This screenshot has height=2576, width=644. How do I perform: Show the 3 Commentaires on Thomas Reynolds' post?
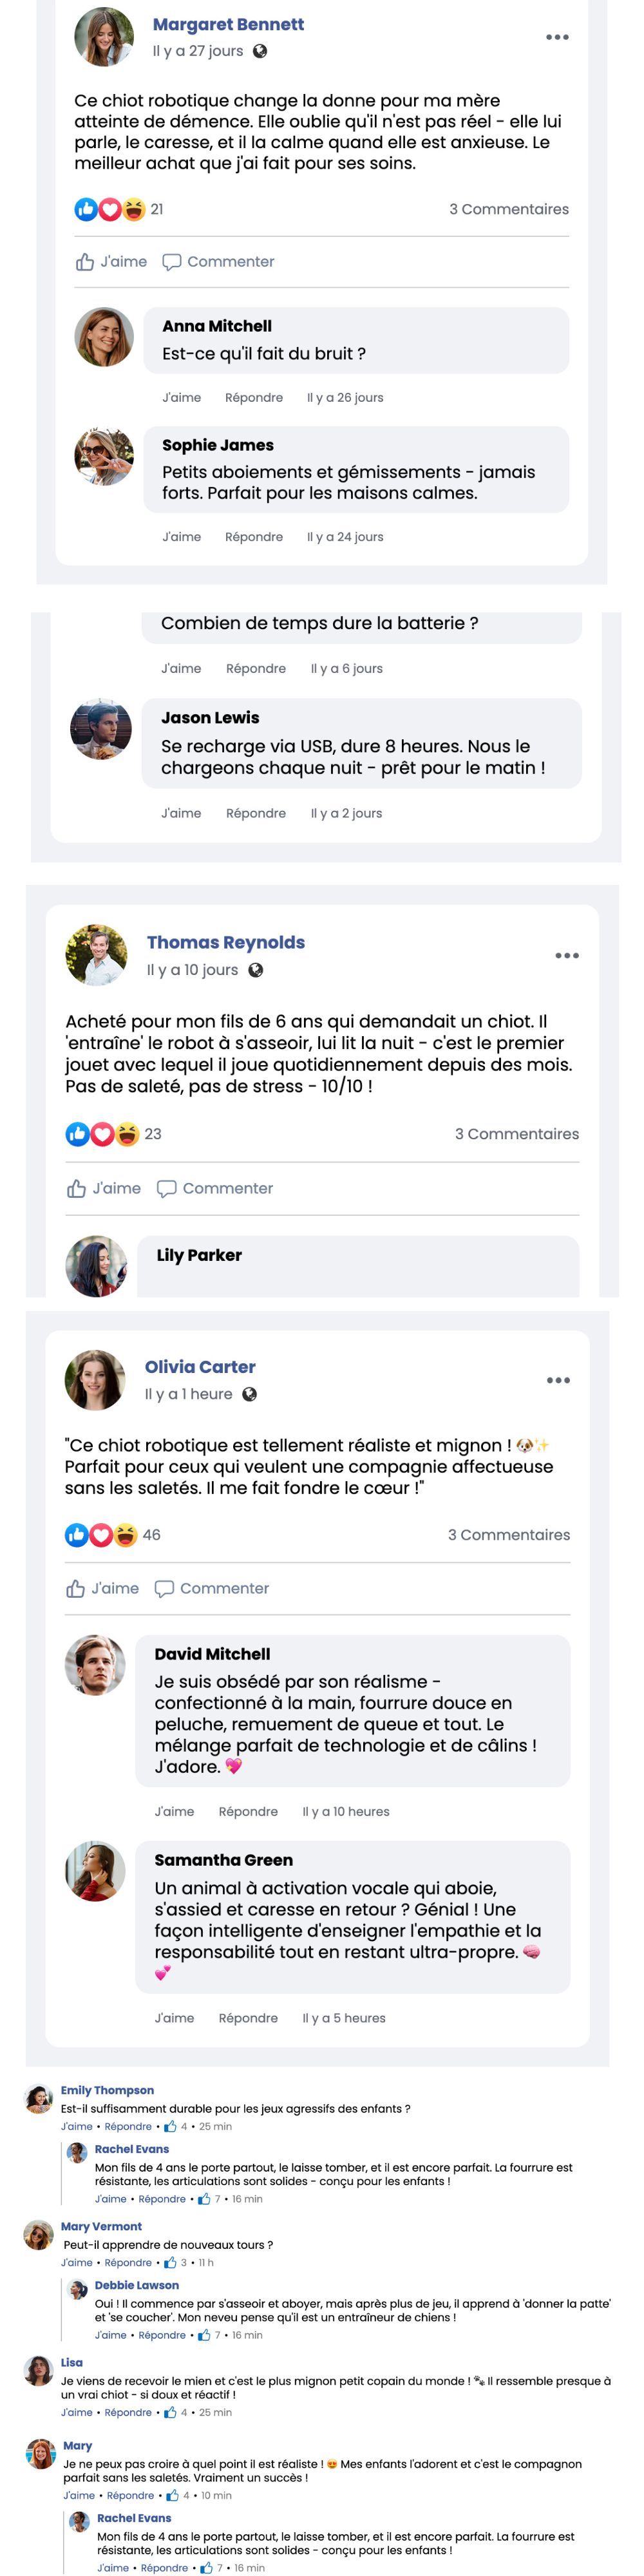click(x=516, y=1134)
